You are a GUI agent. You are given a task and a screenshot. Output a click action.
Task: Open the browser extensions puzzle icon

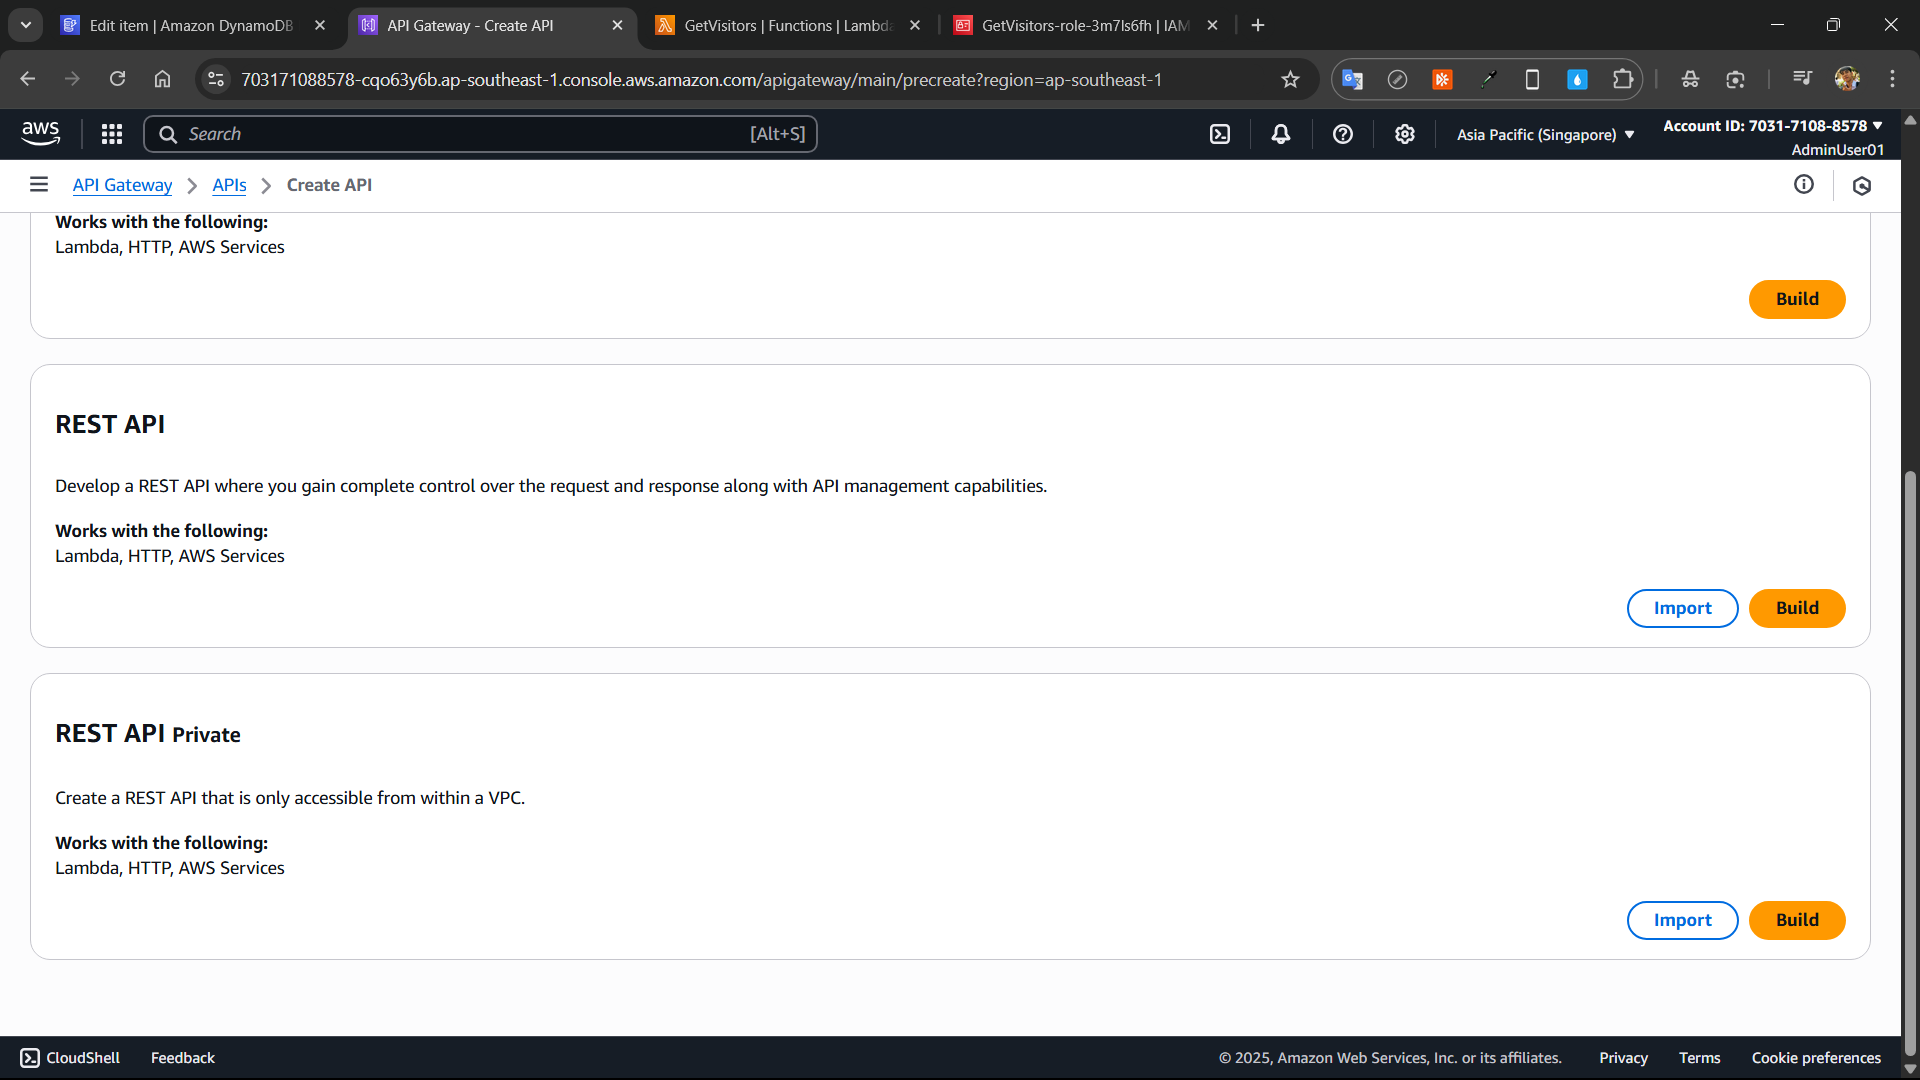pos(1623,79)
